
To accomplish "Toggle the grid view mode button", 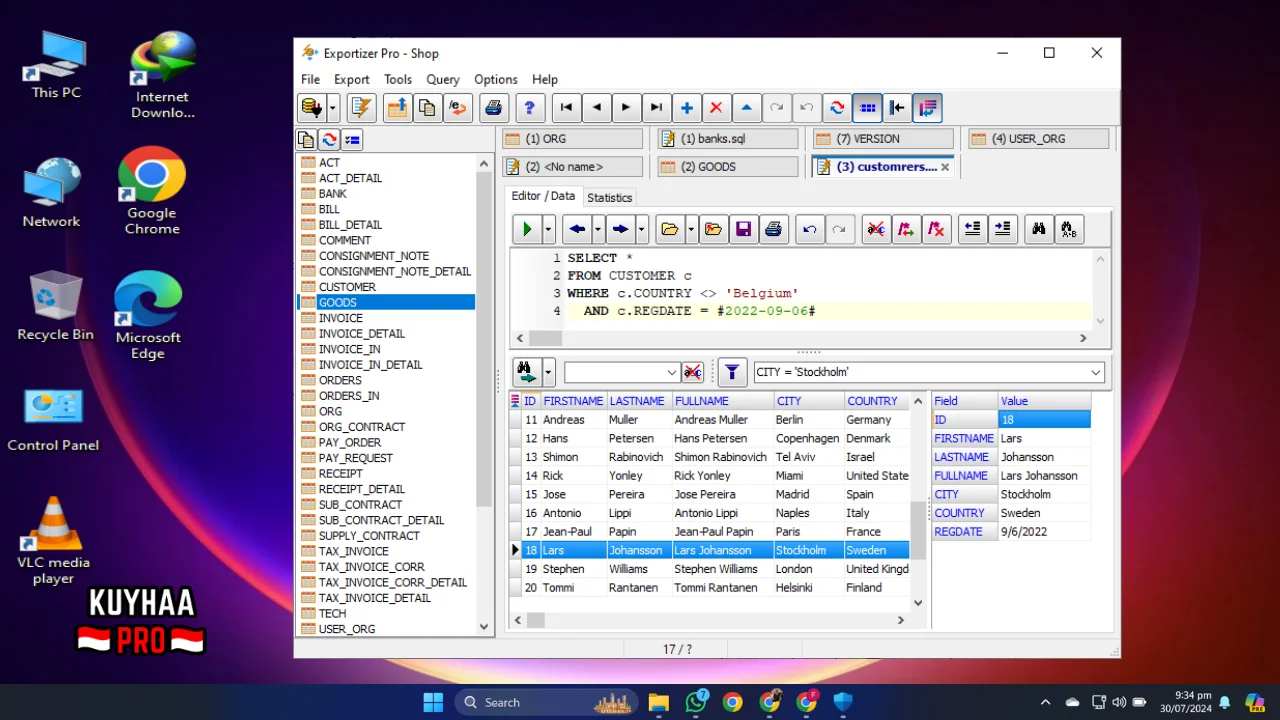I will (868, 108).
